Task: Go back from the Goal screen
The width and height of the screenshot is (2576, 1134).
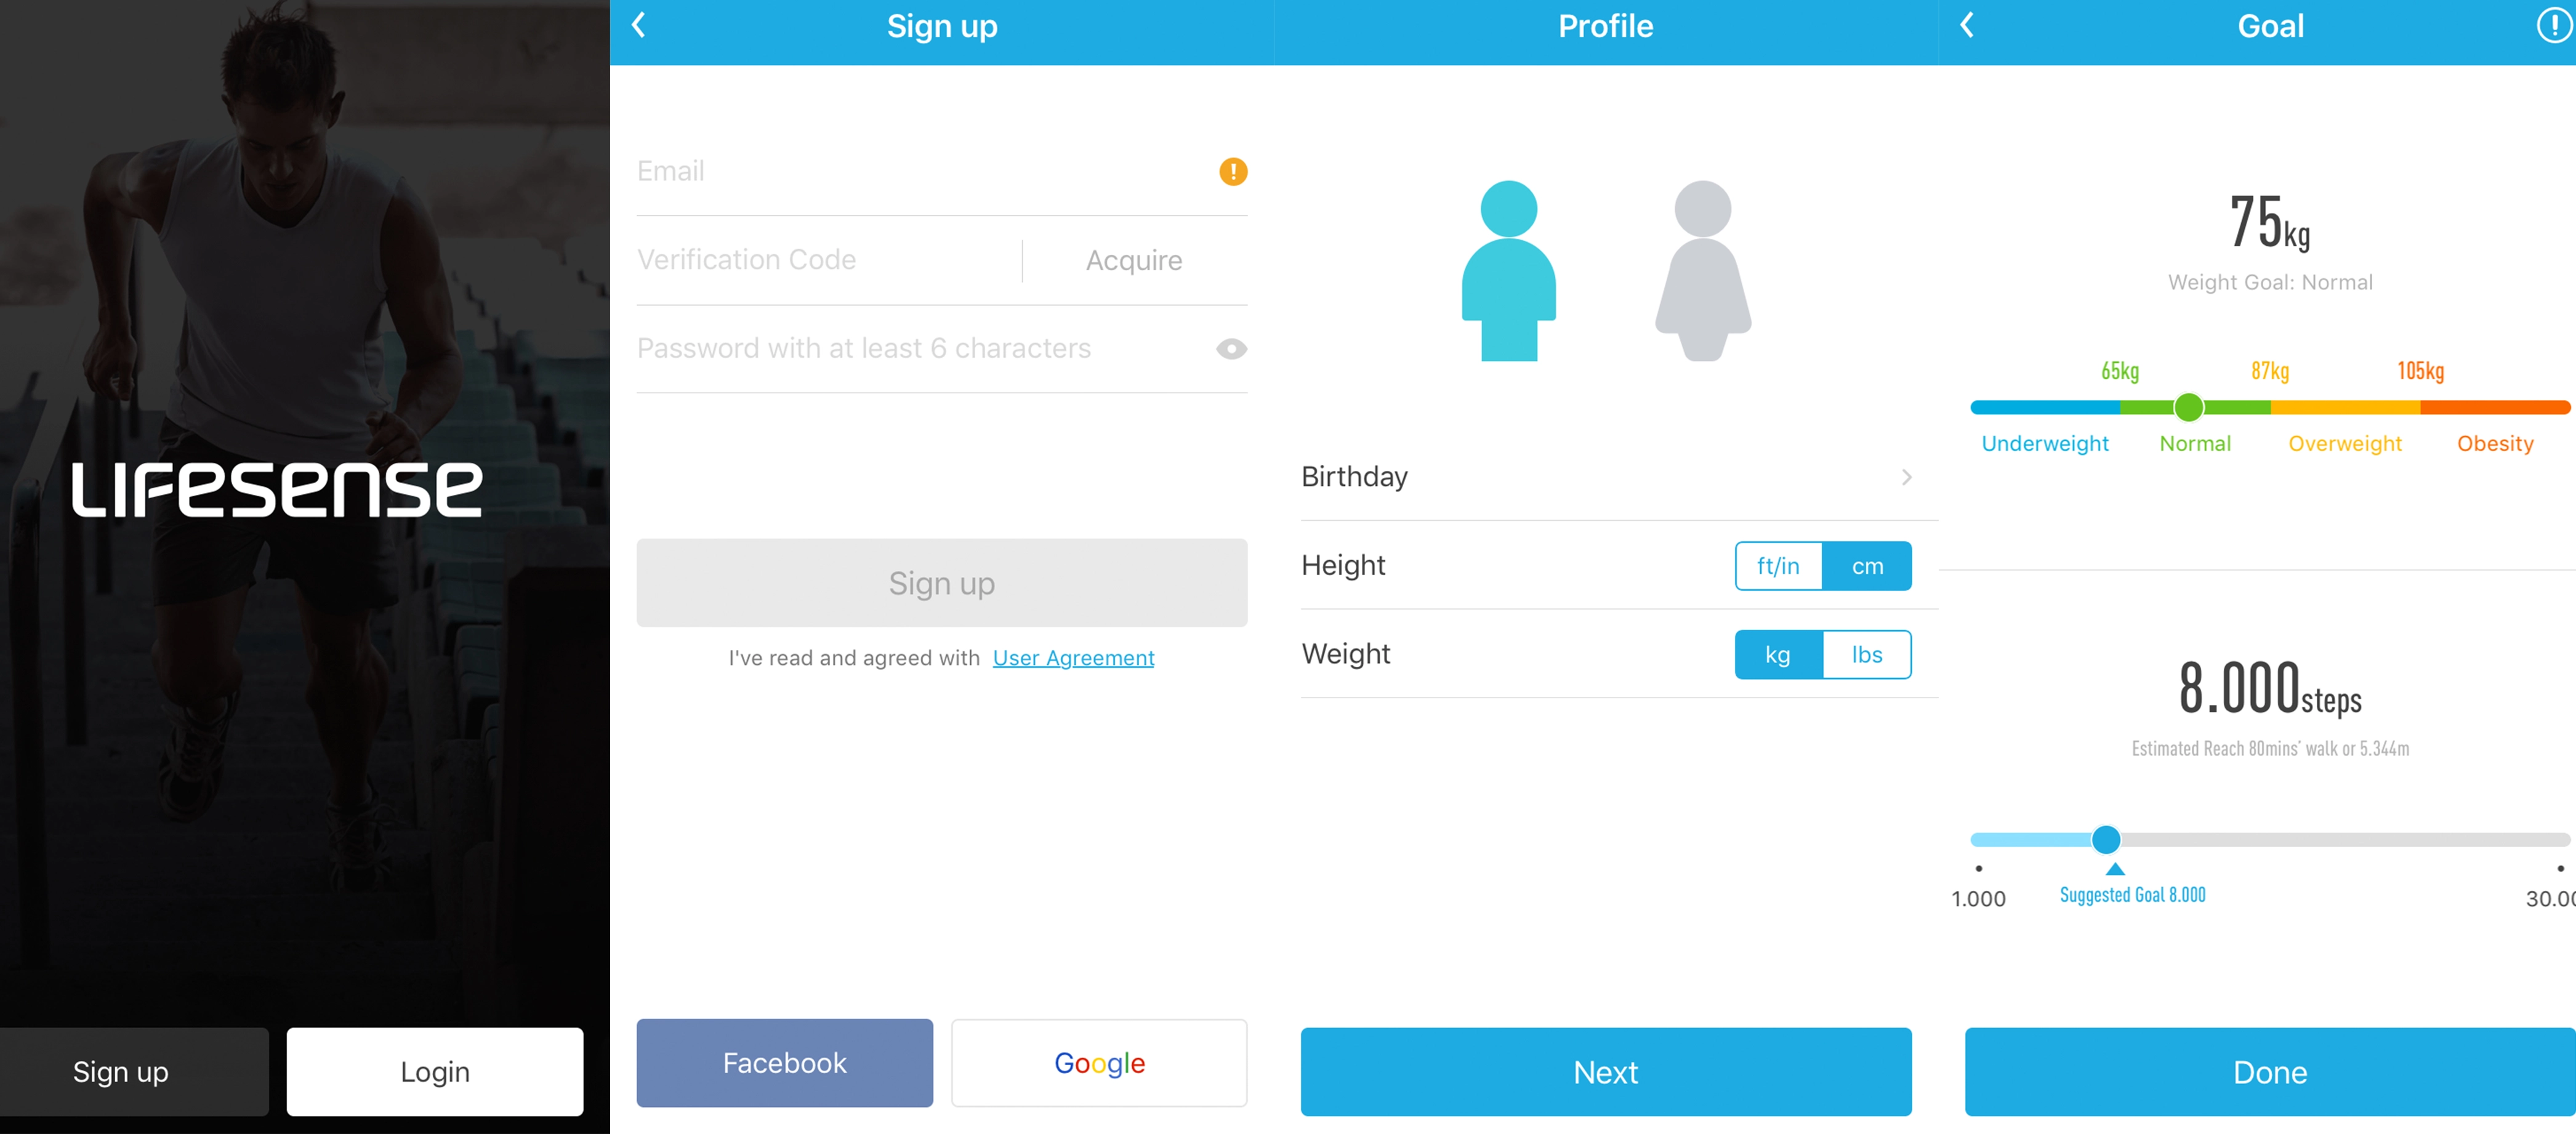Action: (1966, 26)
